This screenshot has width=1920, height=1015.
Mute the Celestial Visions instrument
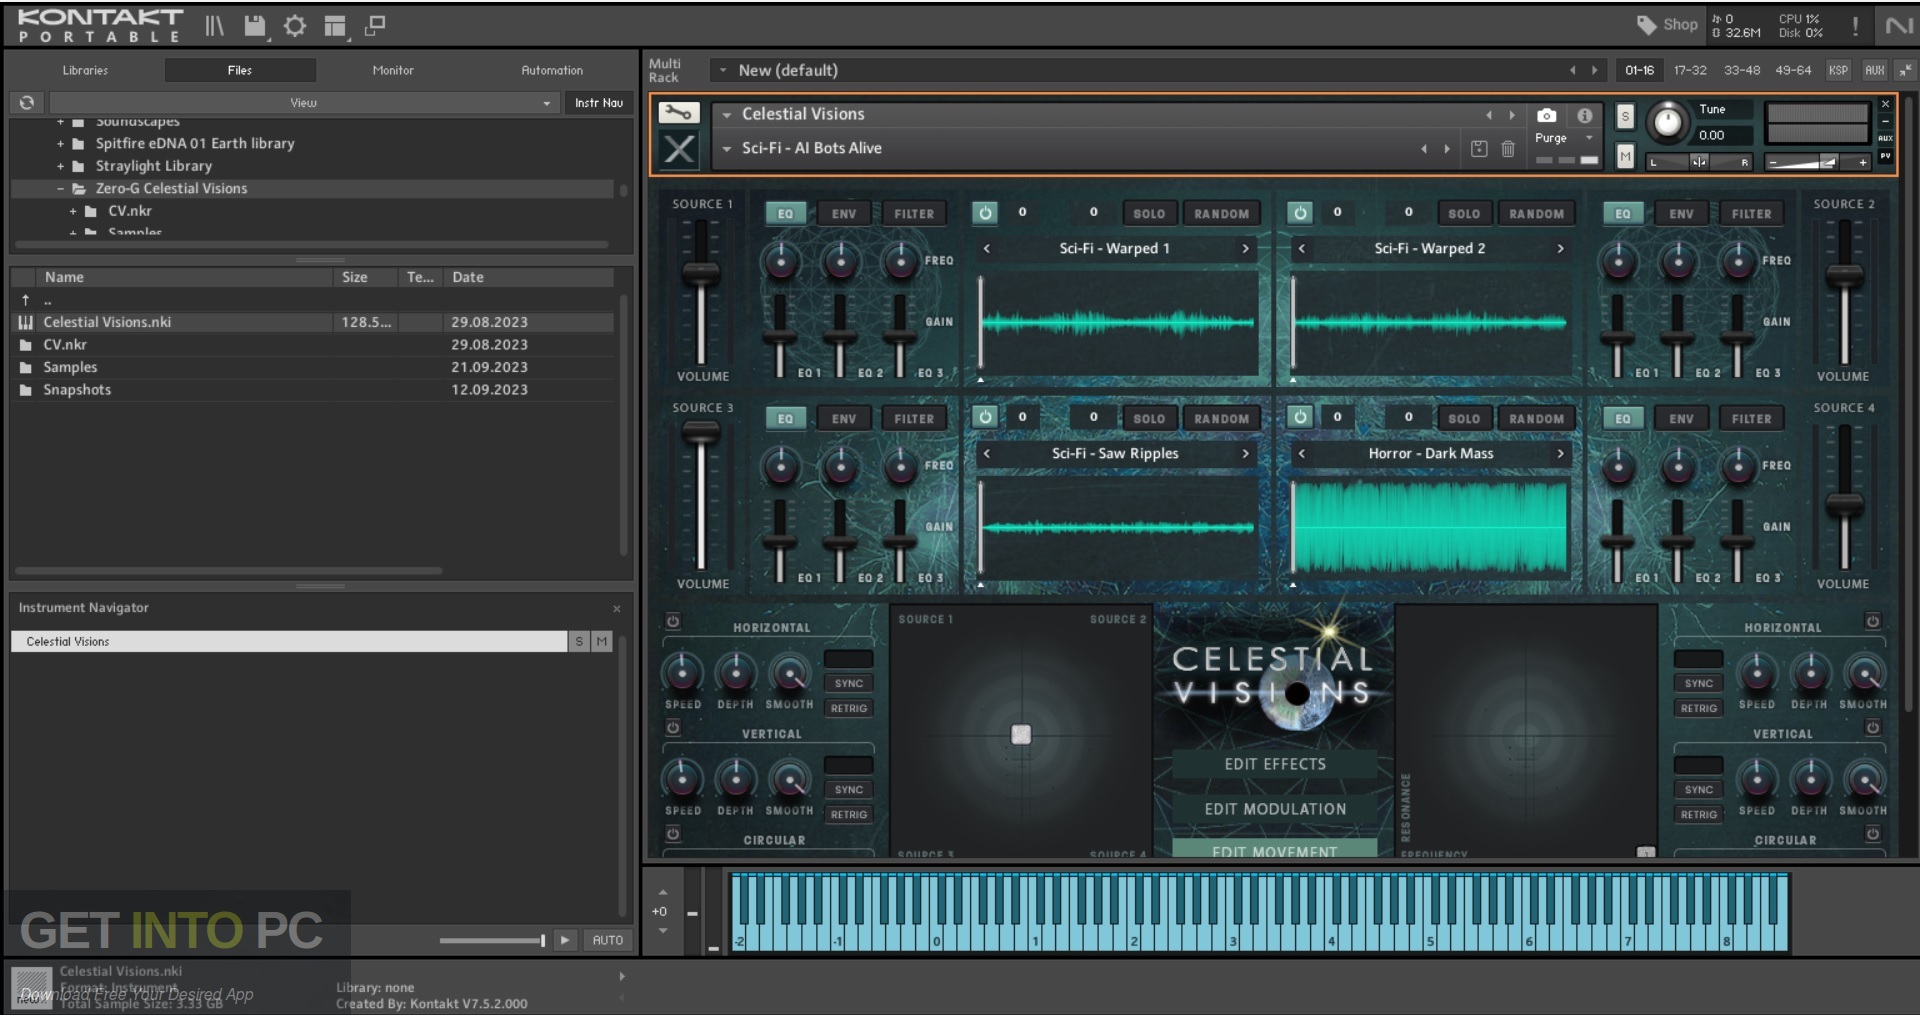pyautogui.click(x=1625, y=156)
